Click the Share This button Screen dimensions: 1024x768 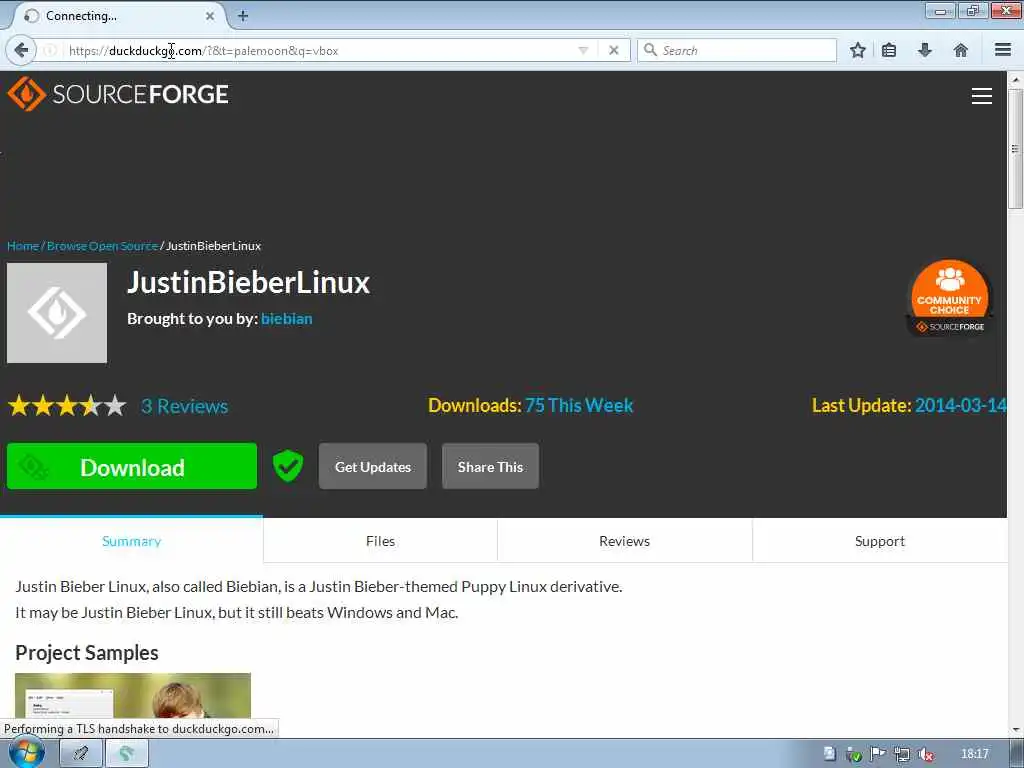[490, 466]
